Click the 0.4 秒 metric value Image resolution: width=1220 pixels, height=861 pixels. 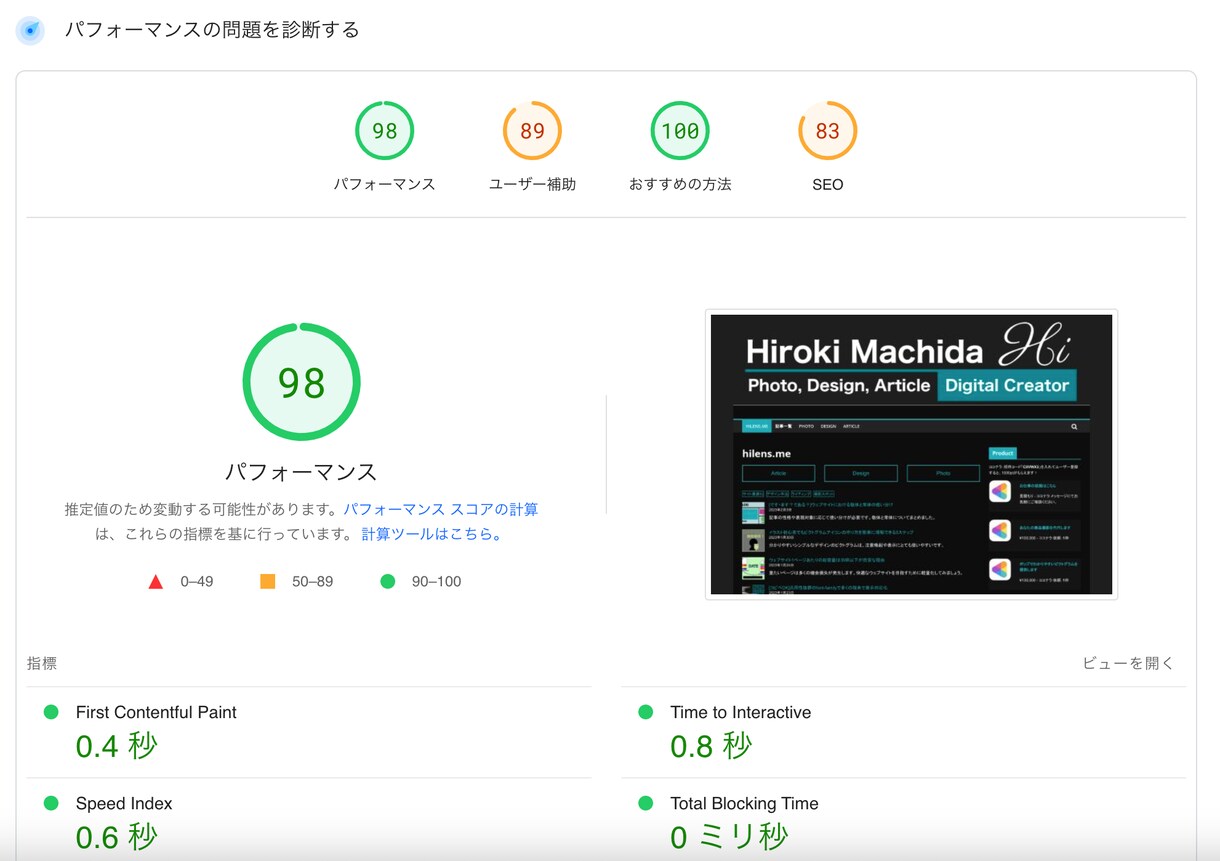pyautogui.click(x=117, y=746)
